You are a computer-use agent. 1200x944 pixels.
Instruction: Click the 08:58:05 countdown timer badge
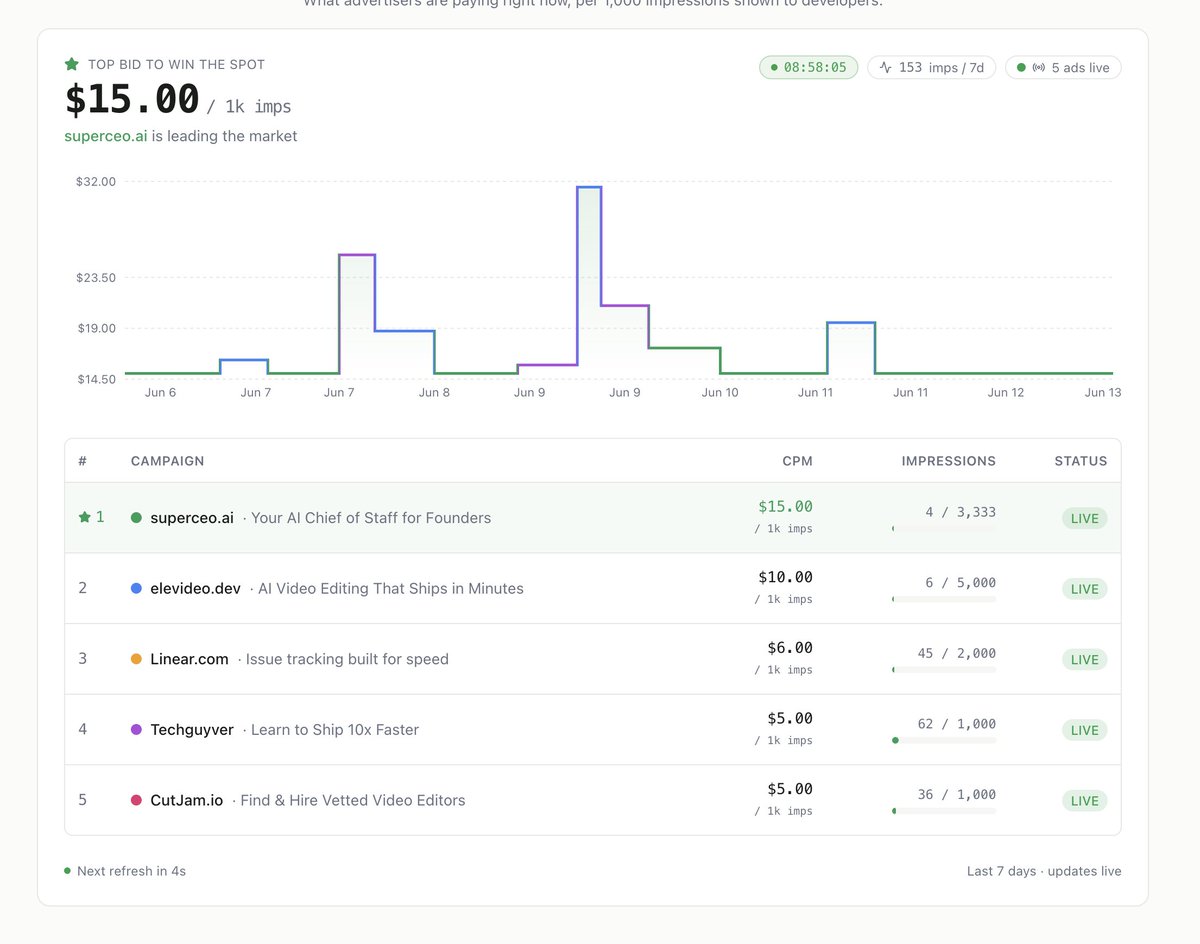click(x=808, y=68)
